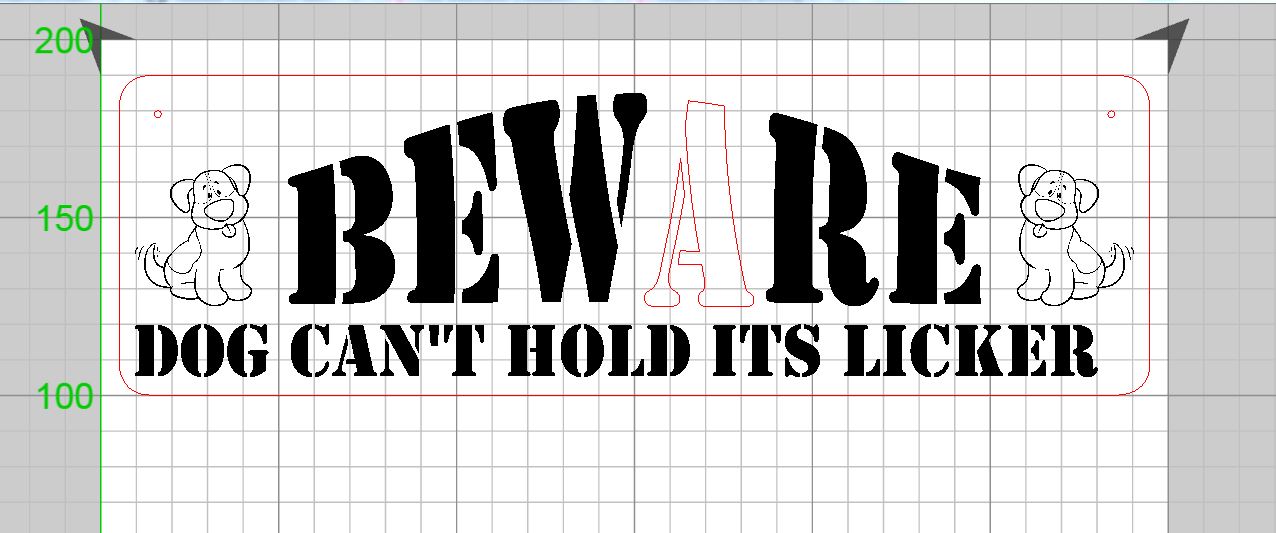The height and width of the screenshot is (533, 1276).
Task: Select the letter B in BEWARE
Action: pyautogui.click(x=343, y=229)
